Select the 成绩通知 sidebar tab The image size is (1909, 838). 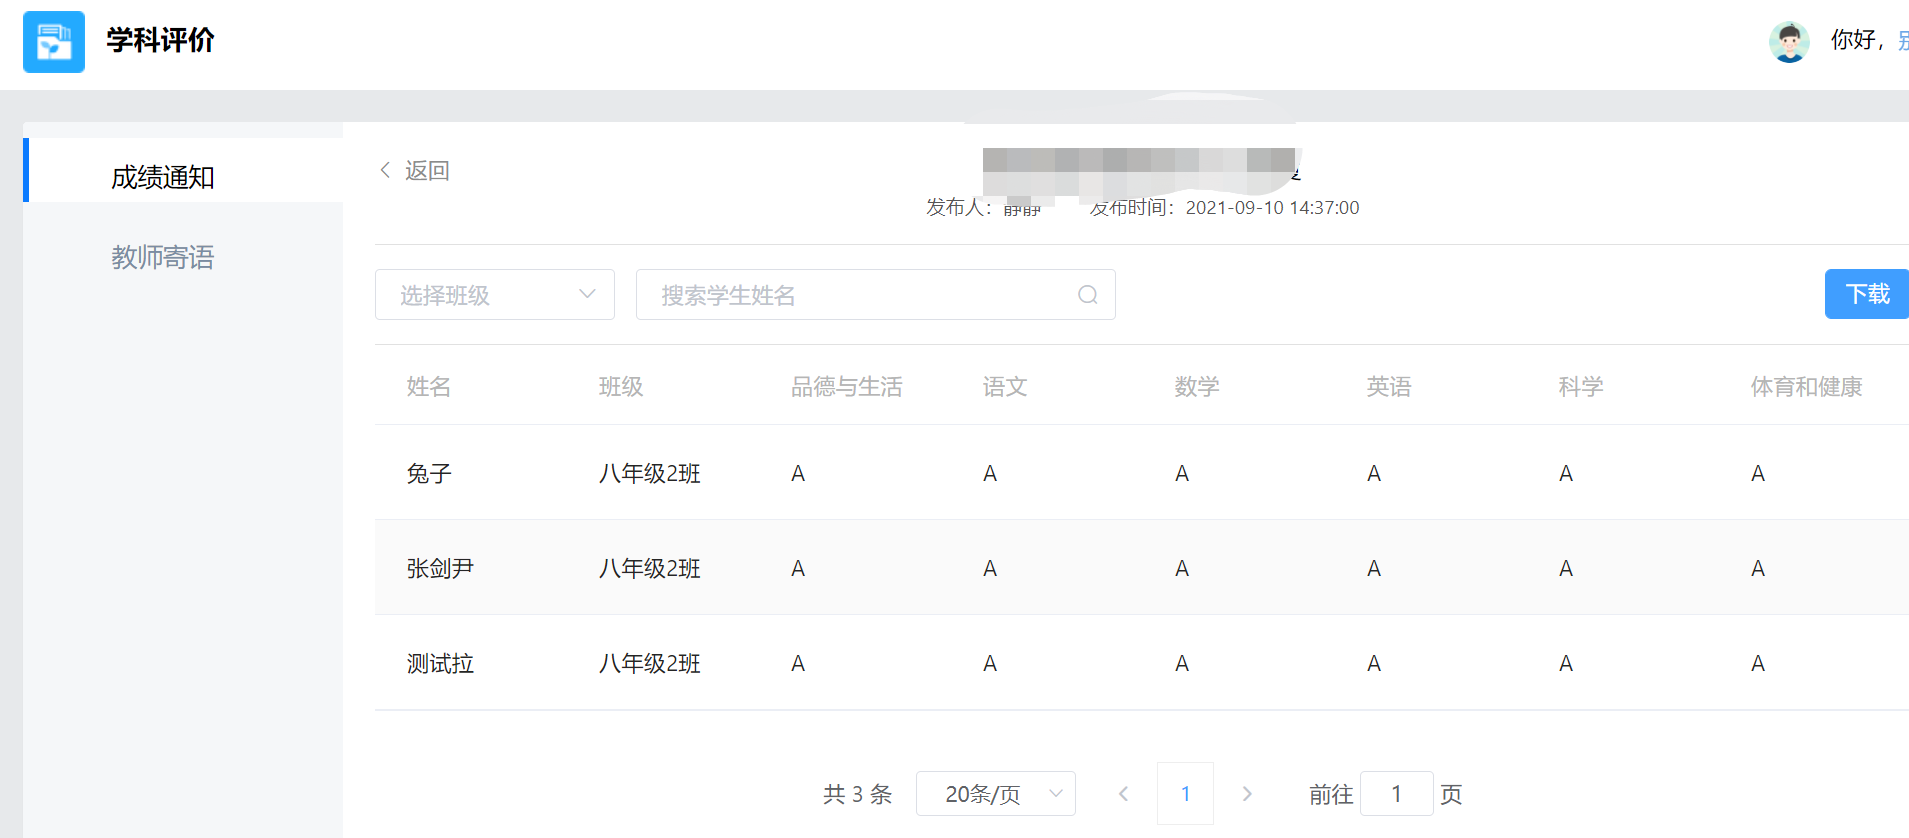click(x=163, y=177)
